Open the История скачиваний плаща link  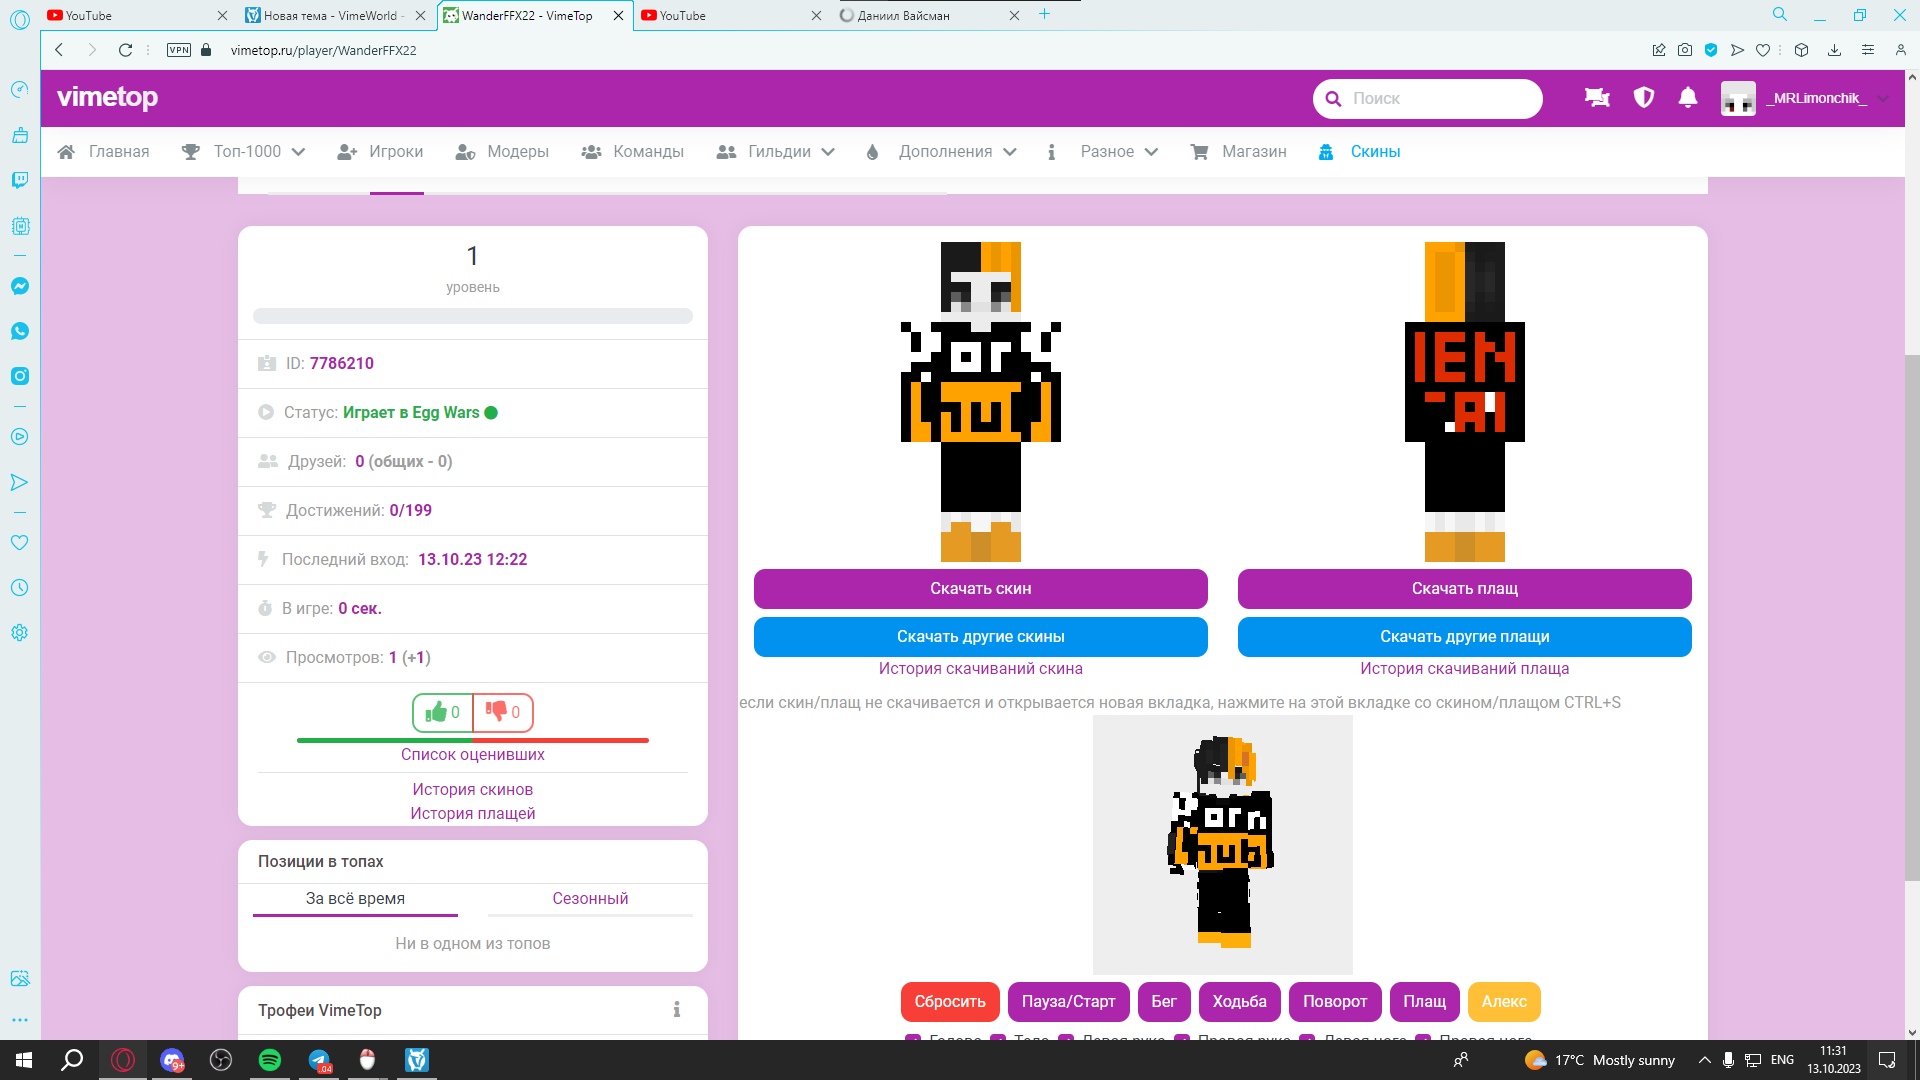[x=1464, y=668]
